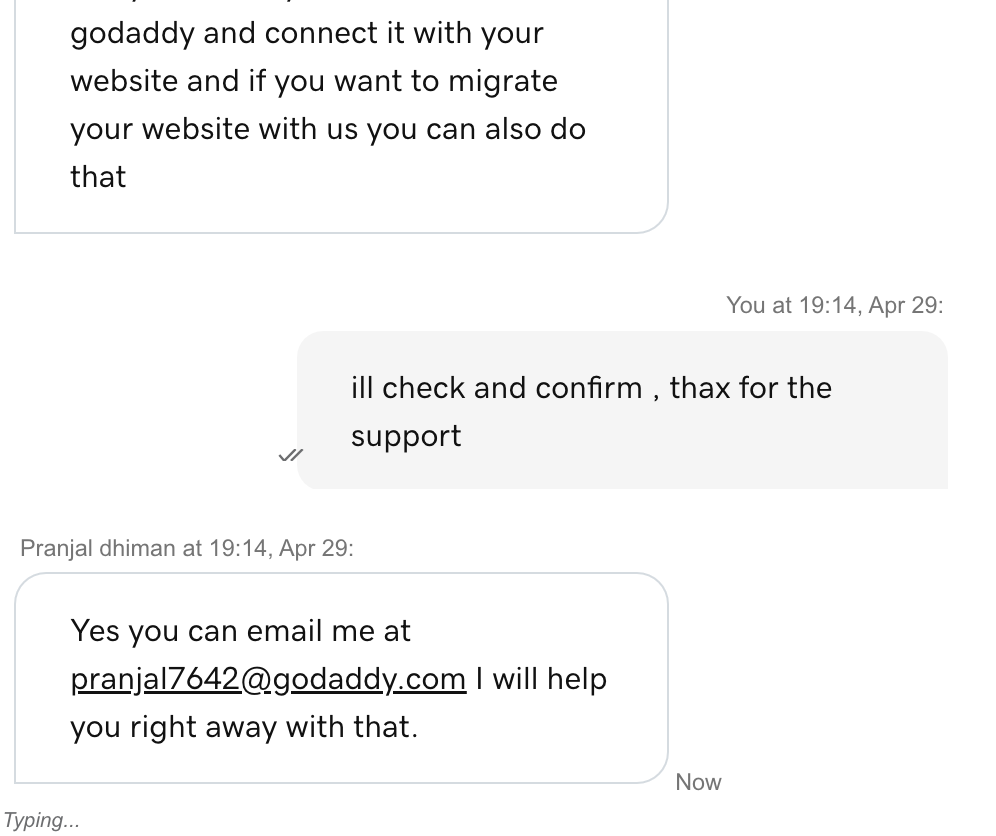This screenshot has width=996, height=836.
Task: Click the "Typing..." indicator text
Action: pos(41,820)
